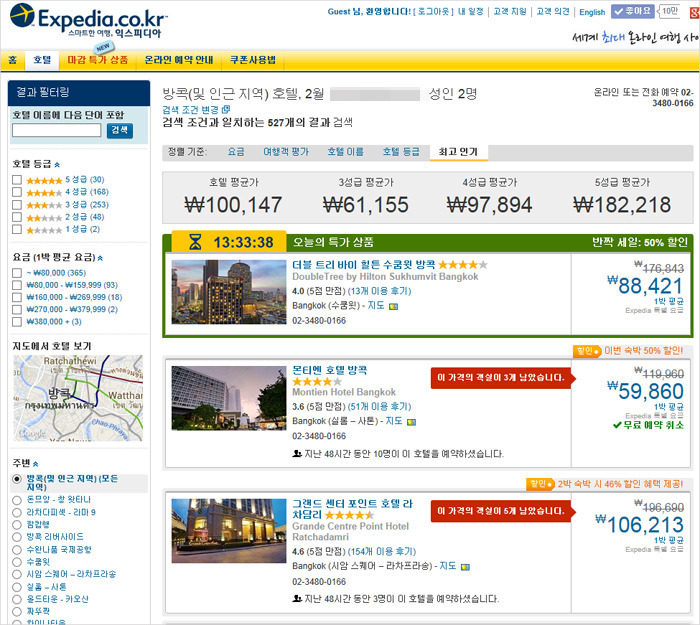Image resolution: width=700 pixels, height=625 pixels.
Task: Sort results by 호텔 등급
Action: (x=401, y=152)
